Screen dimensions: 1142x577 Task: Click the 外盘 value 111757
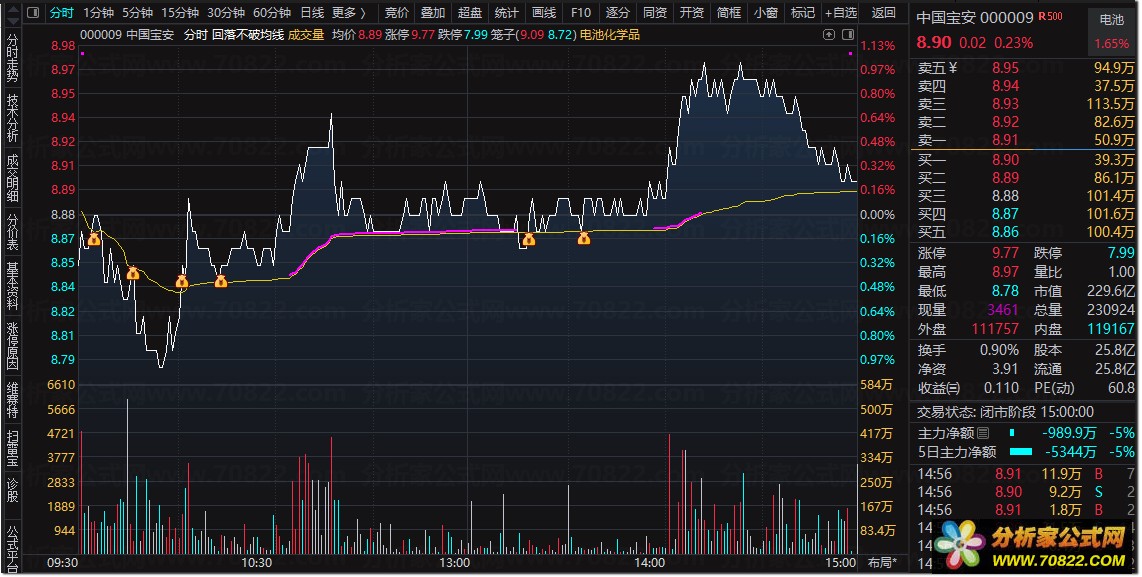(x=995, y=329)
